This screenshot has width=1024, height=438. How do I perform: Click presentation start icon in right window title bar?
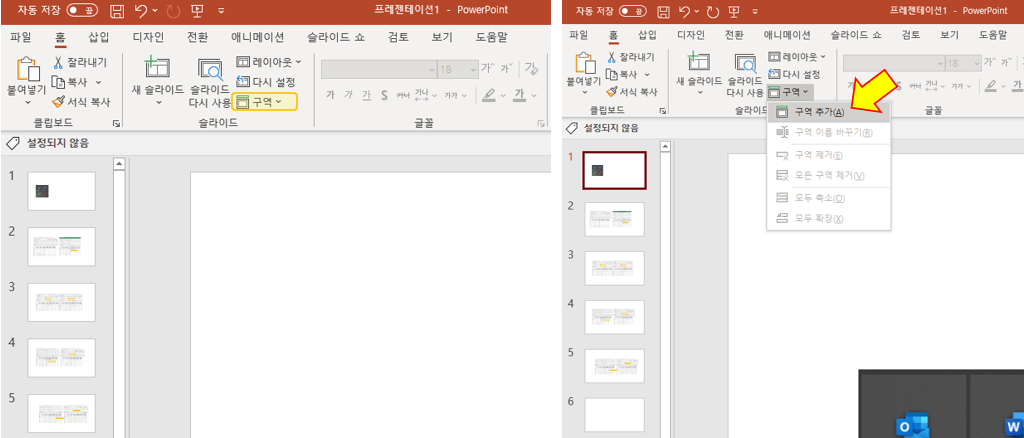(736, 10)
